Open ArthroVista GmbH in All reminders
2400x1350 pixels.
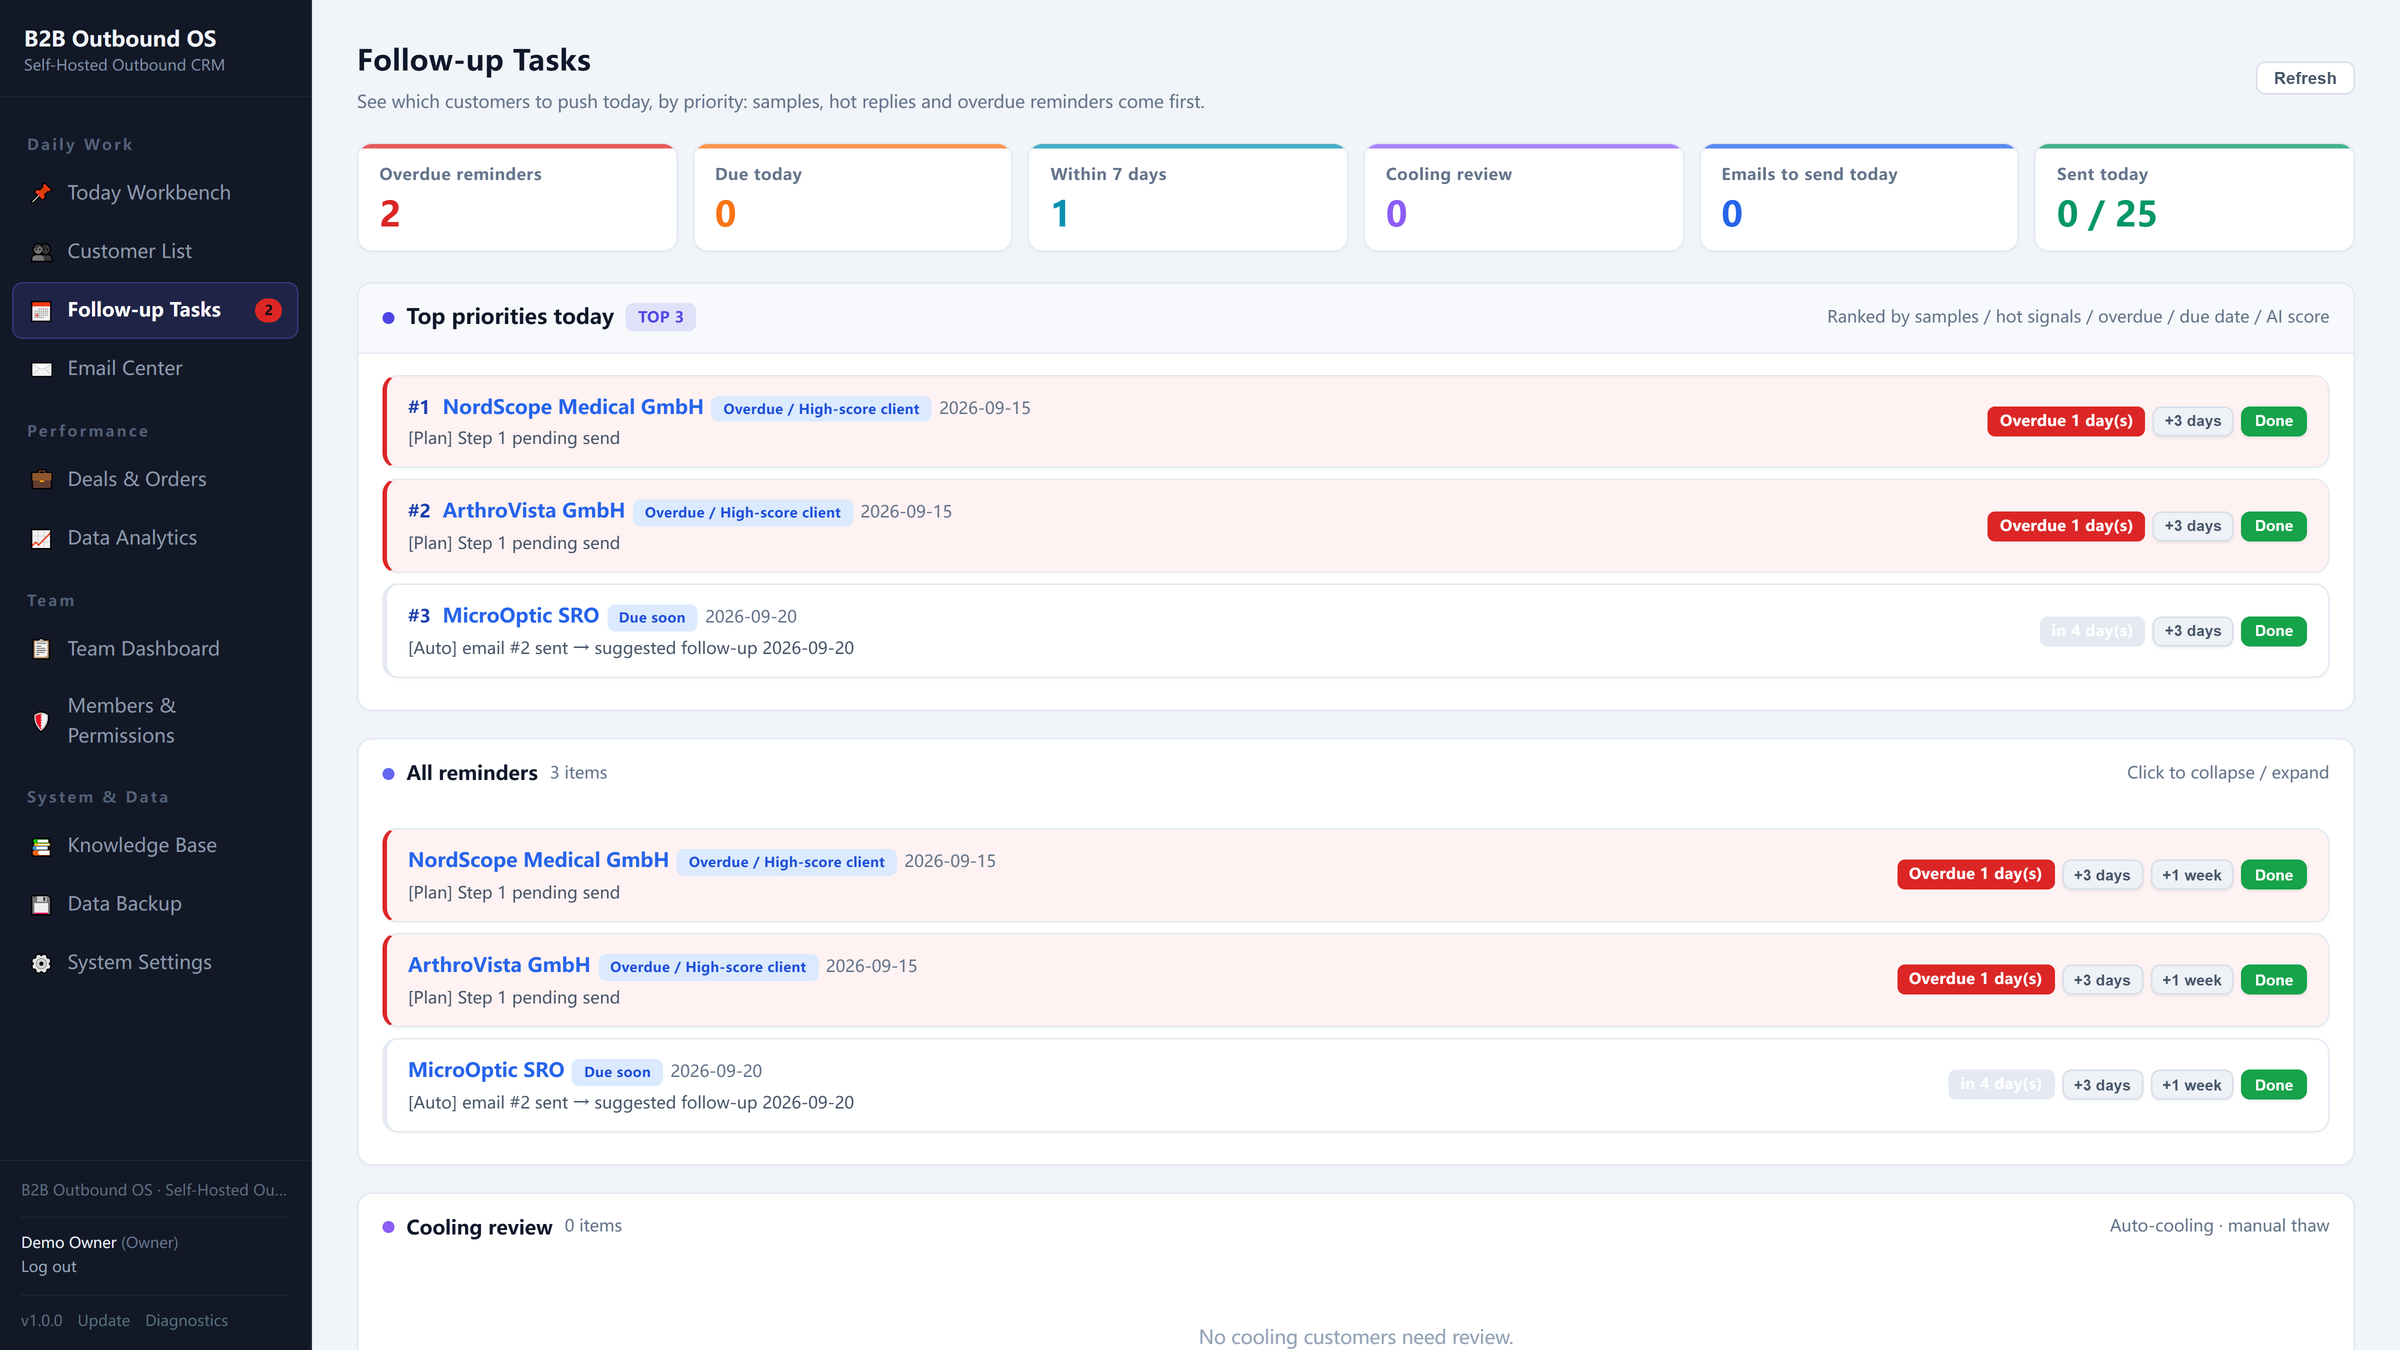point(499,965)
